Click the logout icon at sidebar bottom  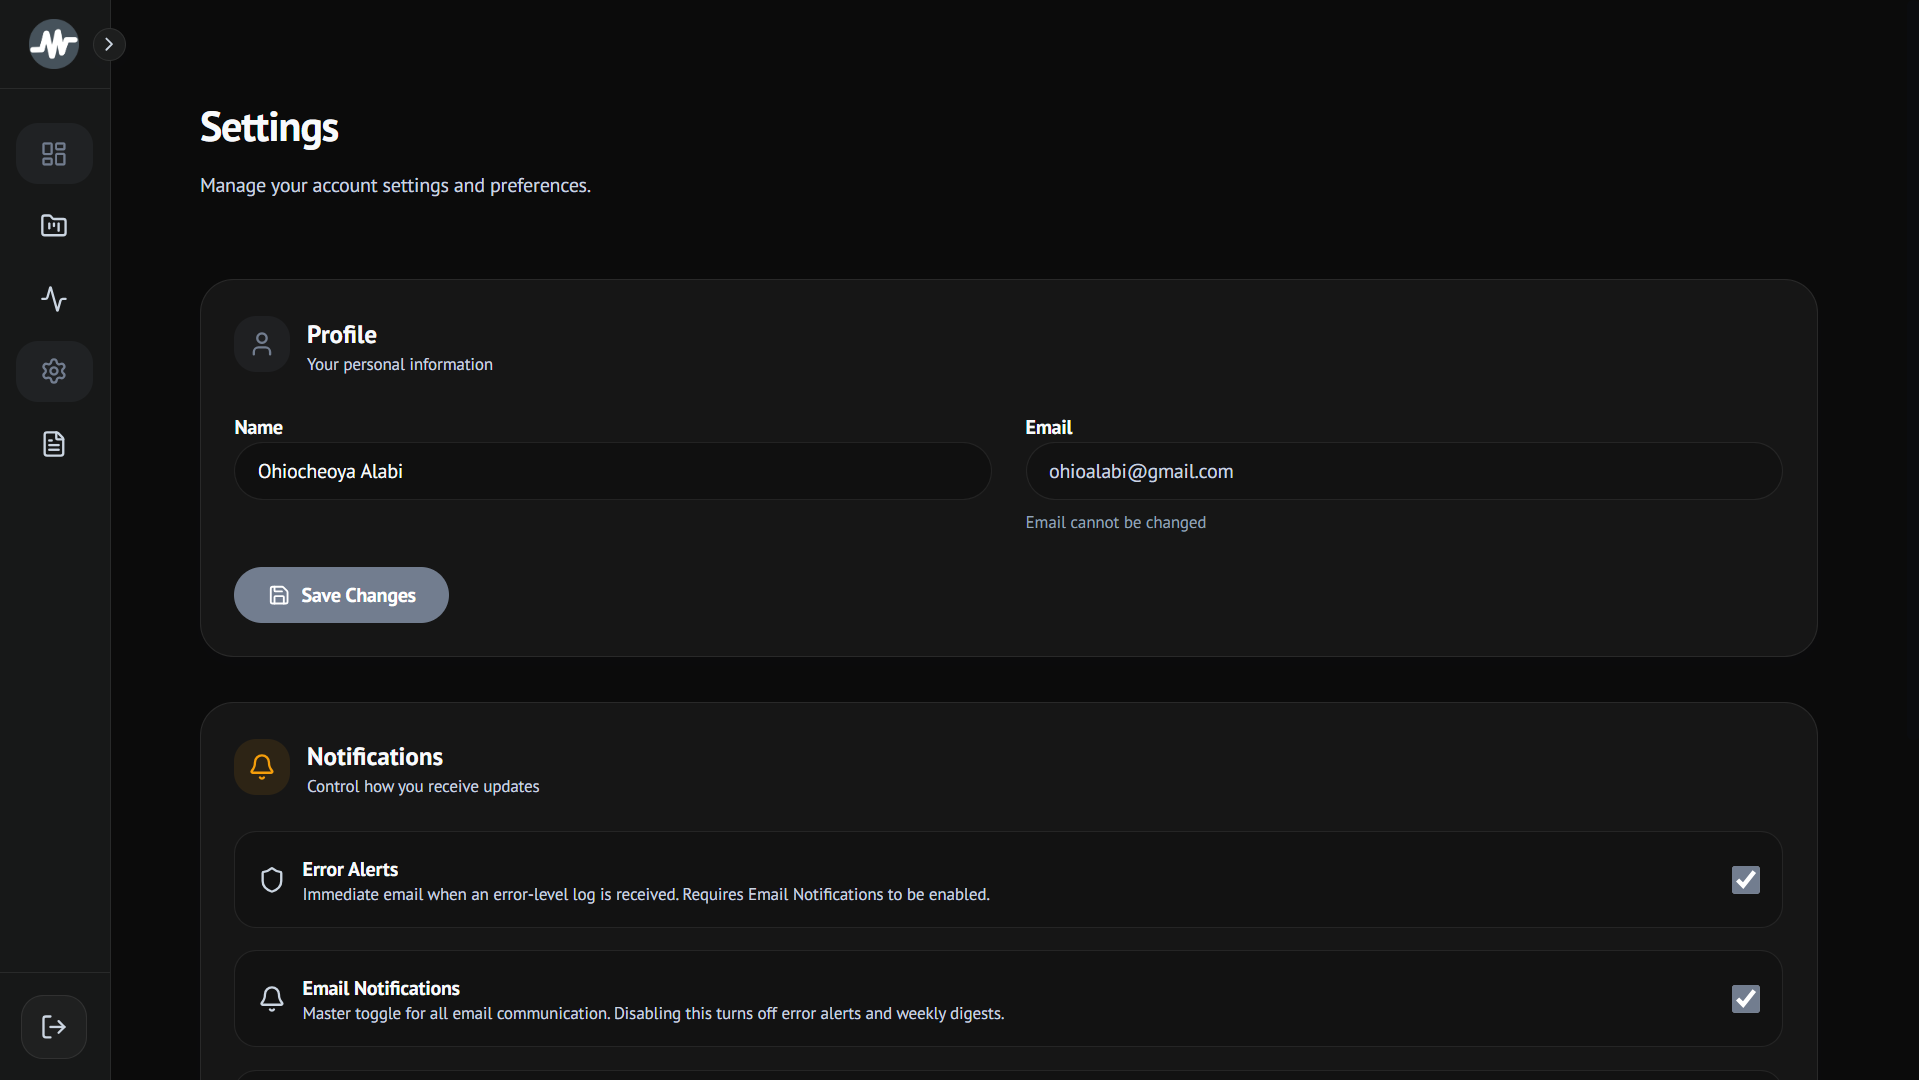click(54, 1027)
